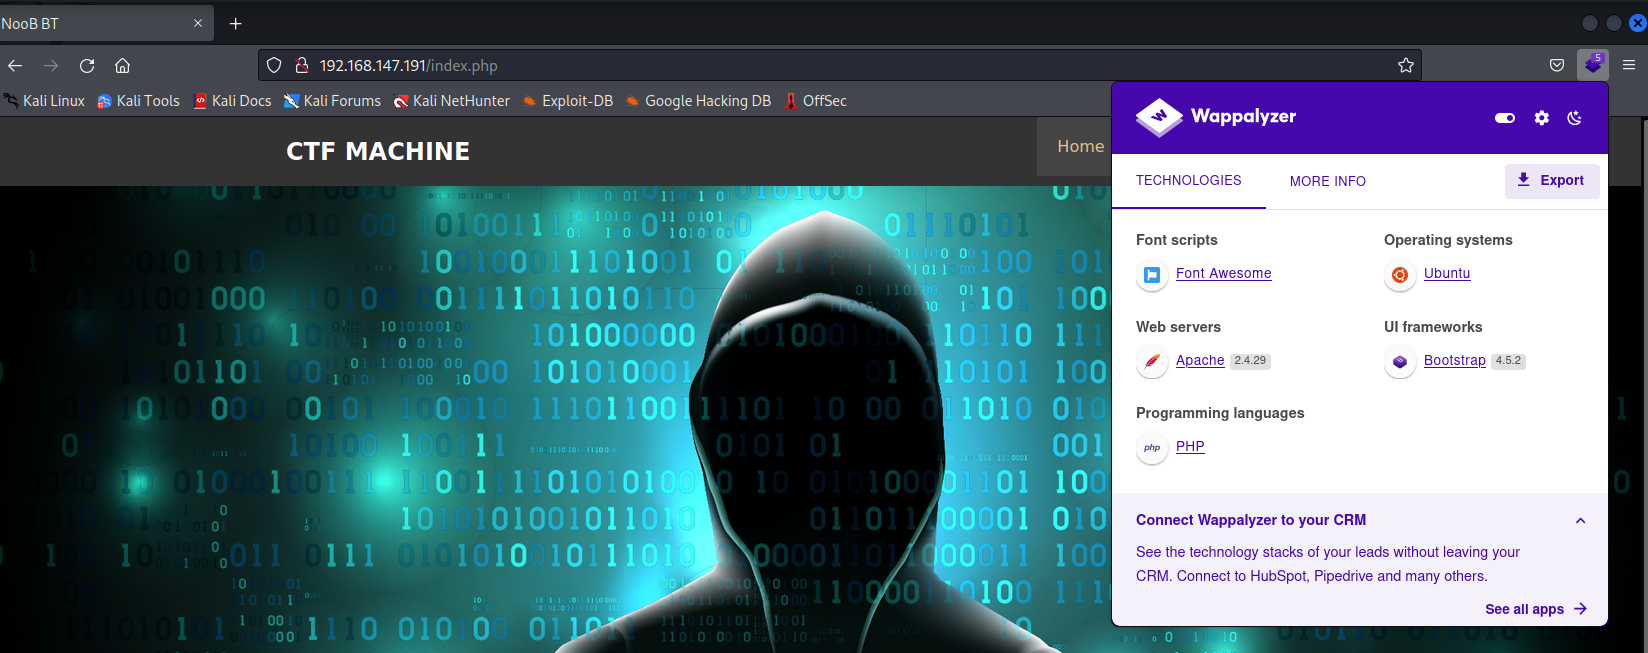Click the Wappalyzer logo

tap(1215, 117)
